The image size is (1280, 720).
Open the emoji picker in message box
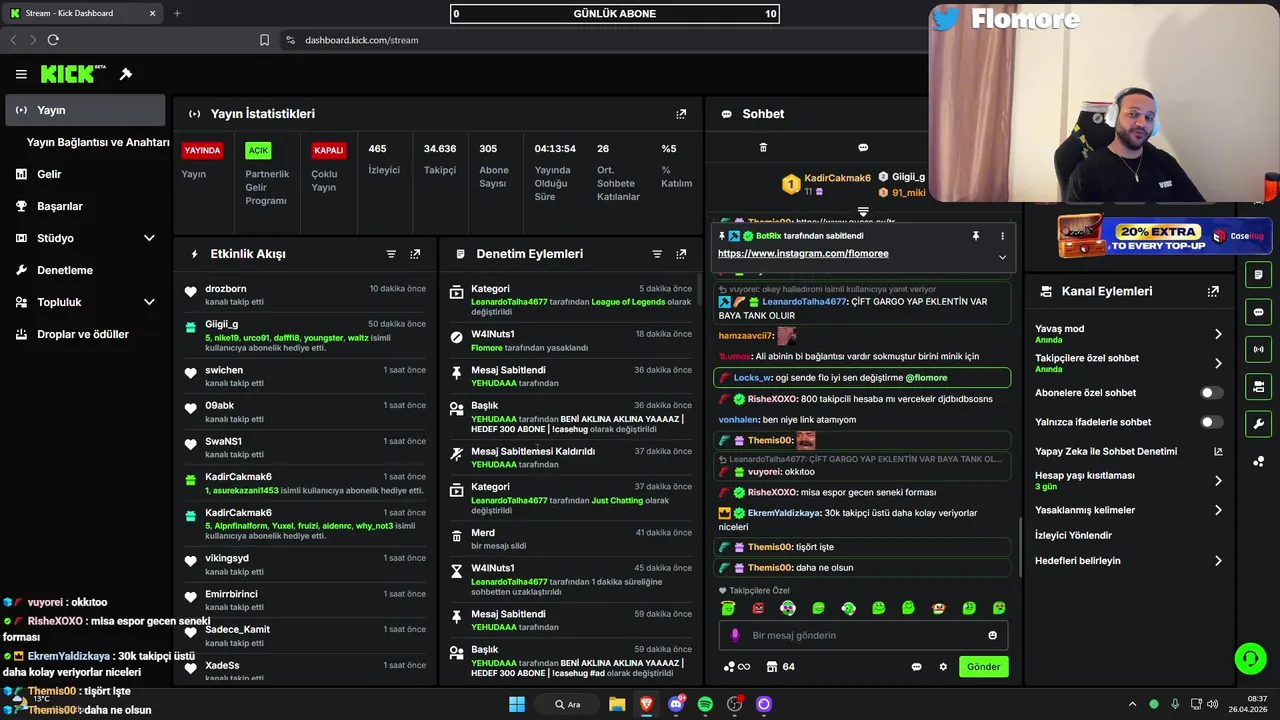coord(992,635)
